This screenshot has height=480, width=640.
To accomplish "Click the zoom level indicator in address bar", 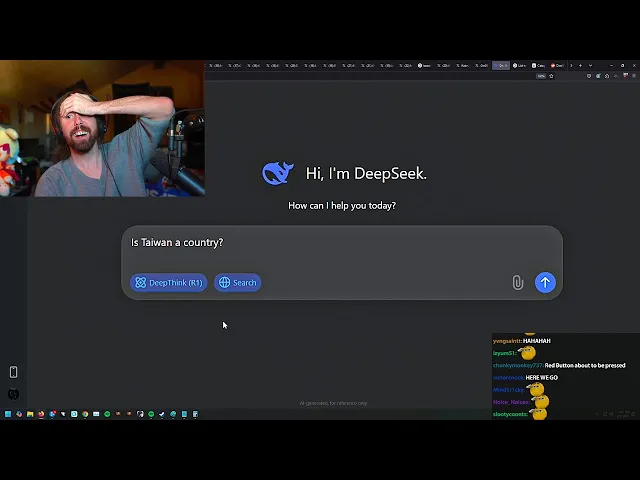I will tap(541, 76).
